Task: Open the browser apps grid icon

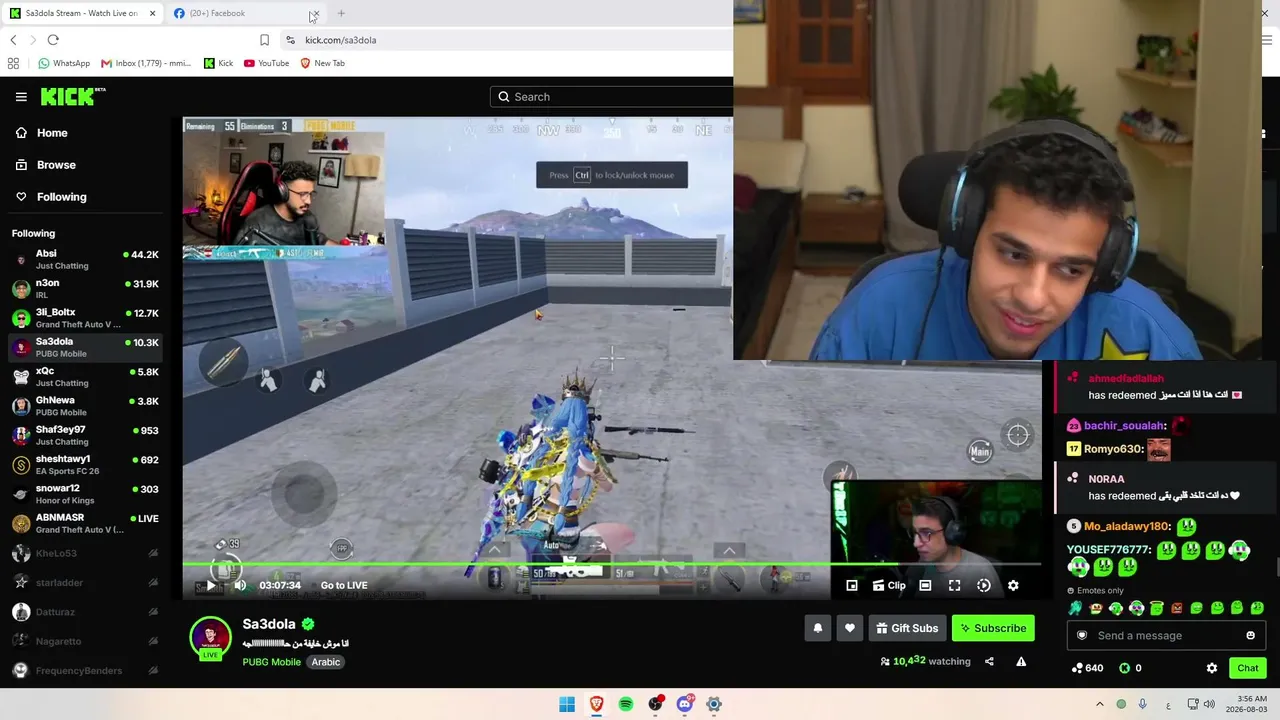Action: click(x=13, y=63)
